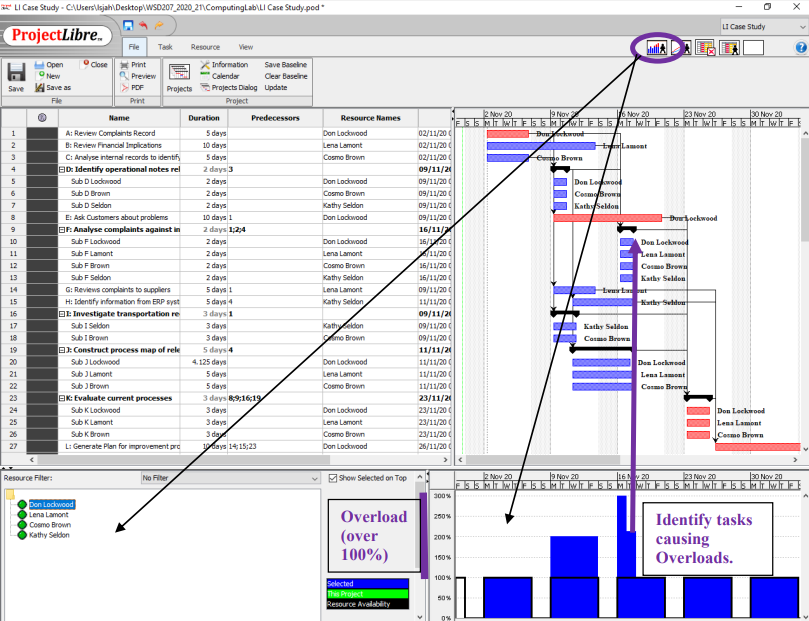
Task: Click the Predecessors column header
Action: tap(275, 118)
